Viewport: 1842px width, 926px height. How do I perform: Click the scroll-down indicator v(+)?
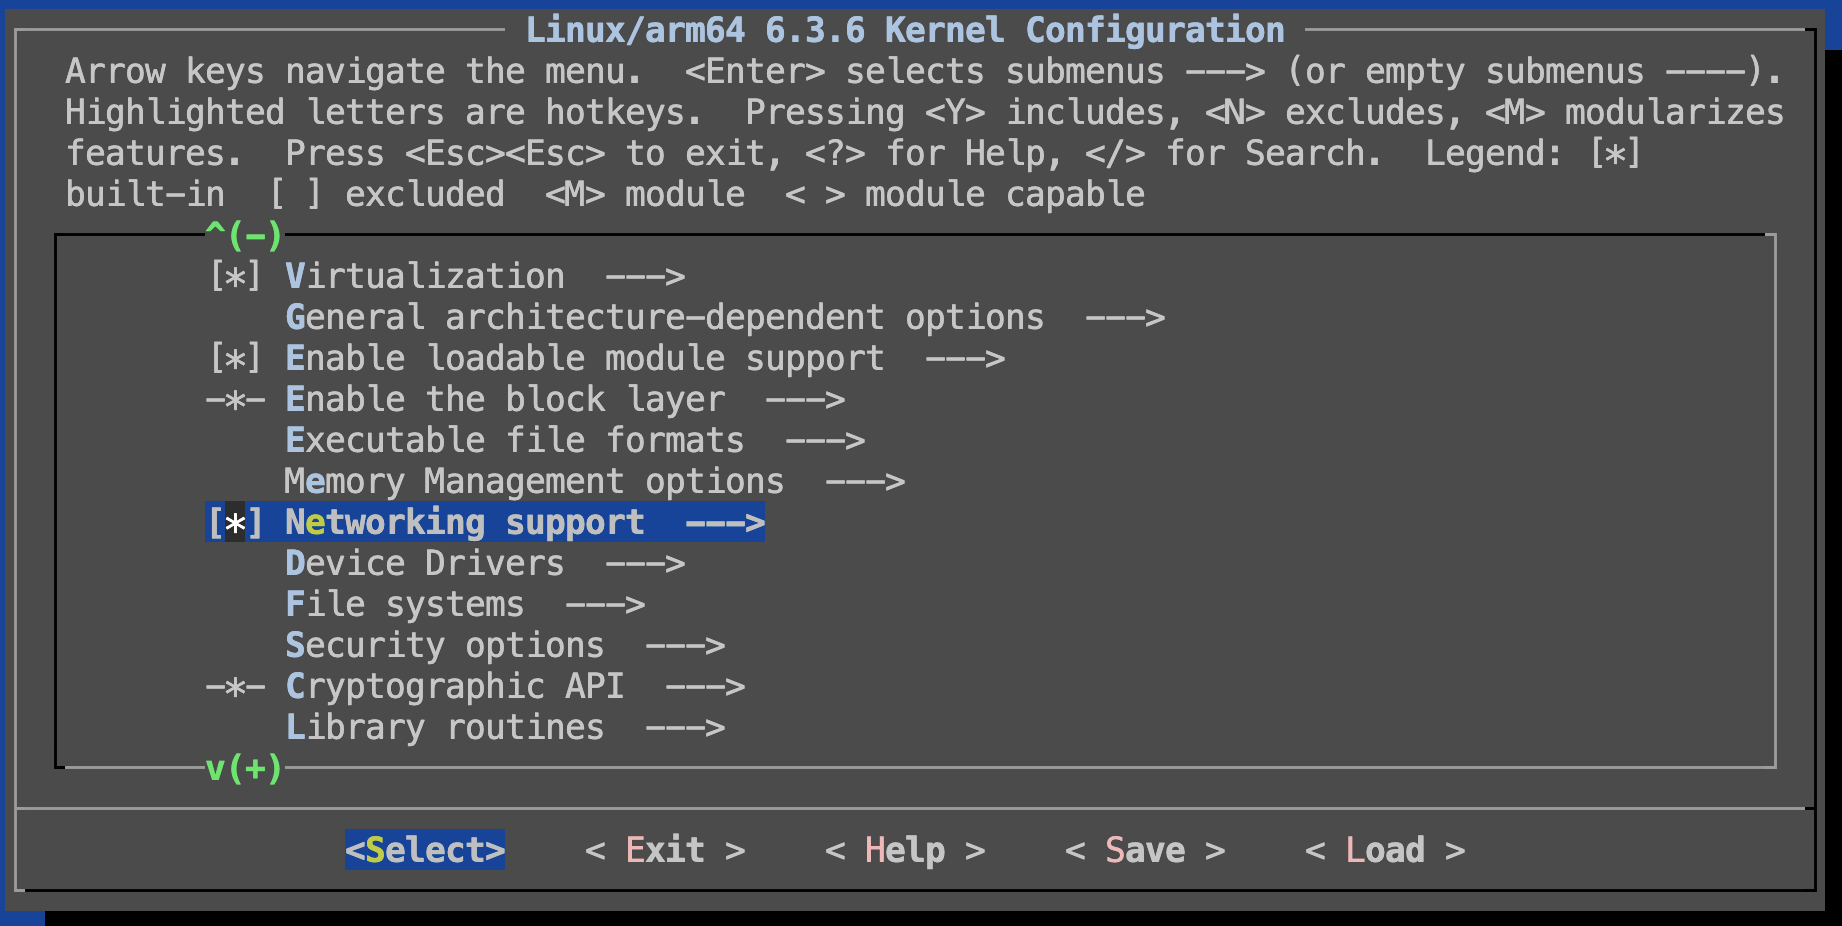[244, 768]
